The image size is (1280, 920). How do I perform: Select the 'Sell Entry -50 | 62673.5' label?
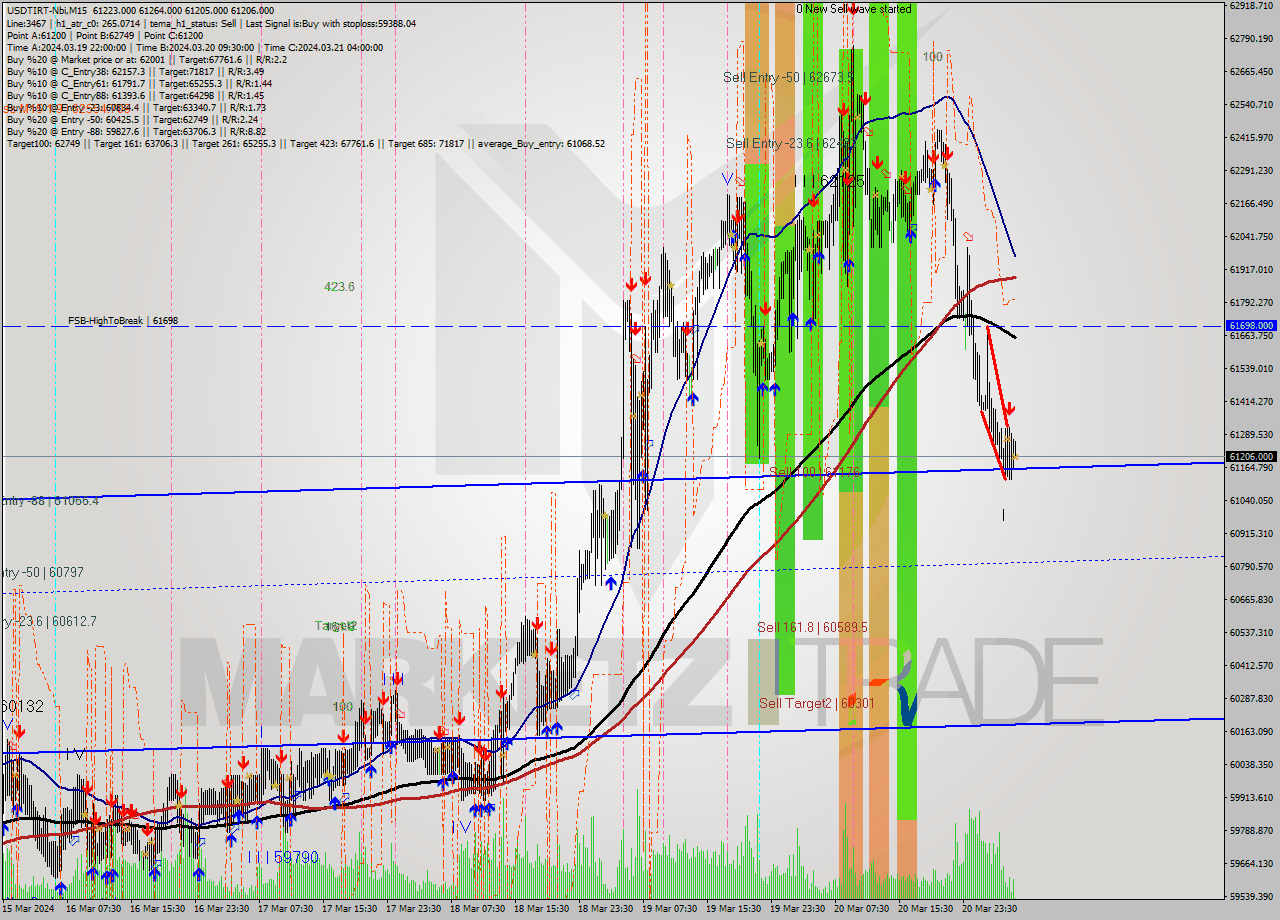click(788, 77)
